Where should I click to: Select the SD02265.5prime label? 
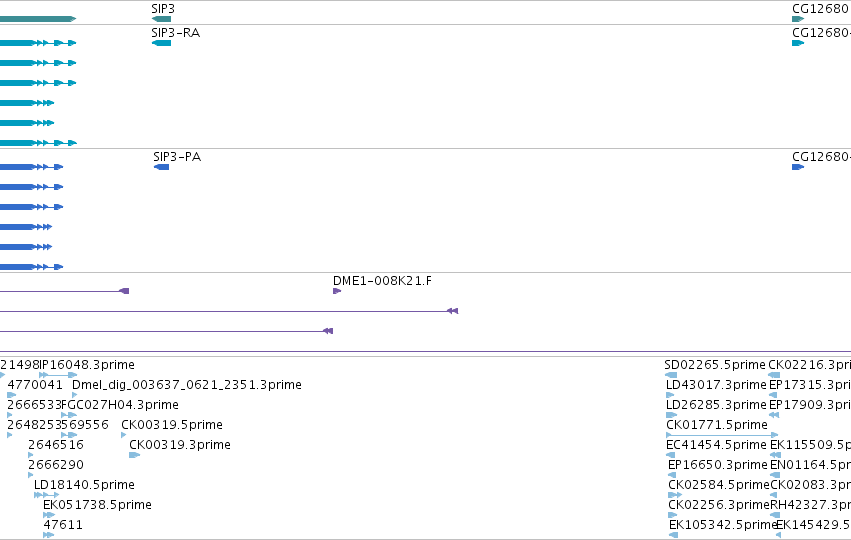click(715, 365)
